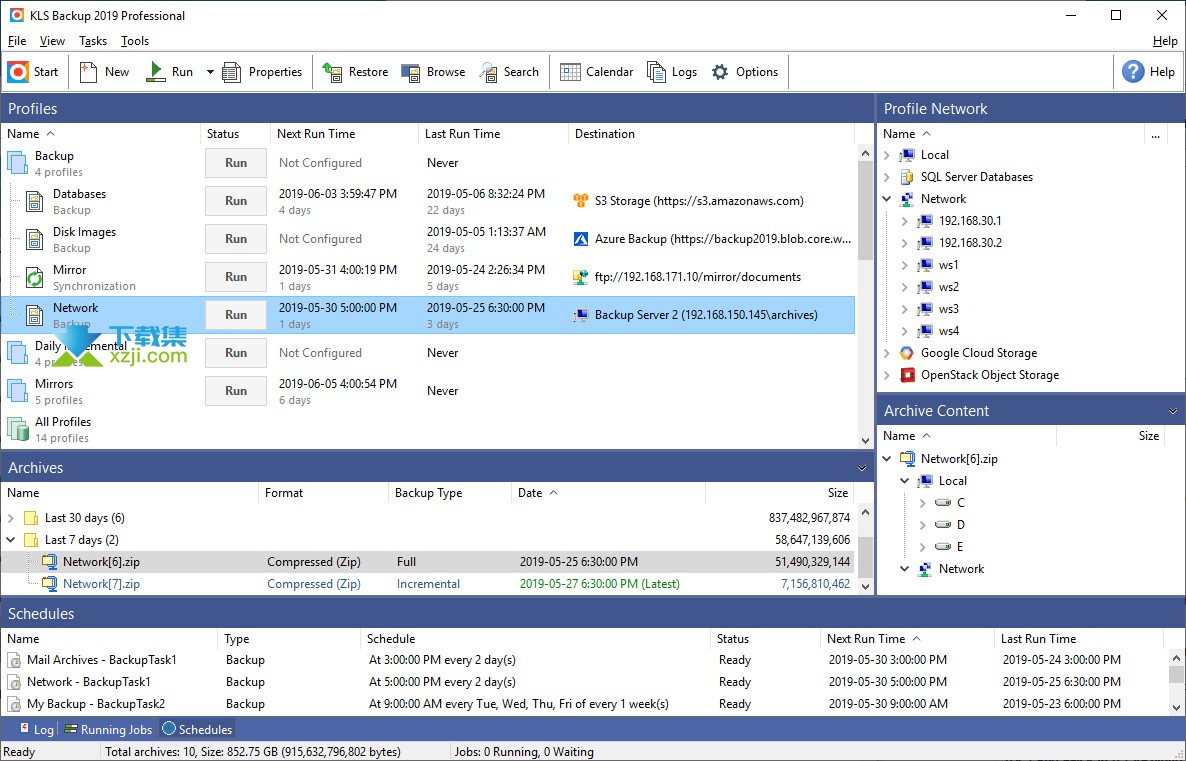
Task: Click Run for the Databases profile
Action: point(236,200)
